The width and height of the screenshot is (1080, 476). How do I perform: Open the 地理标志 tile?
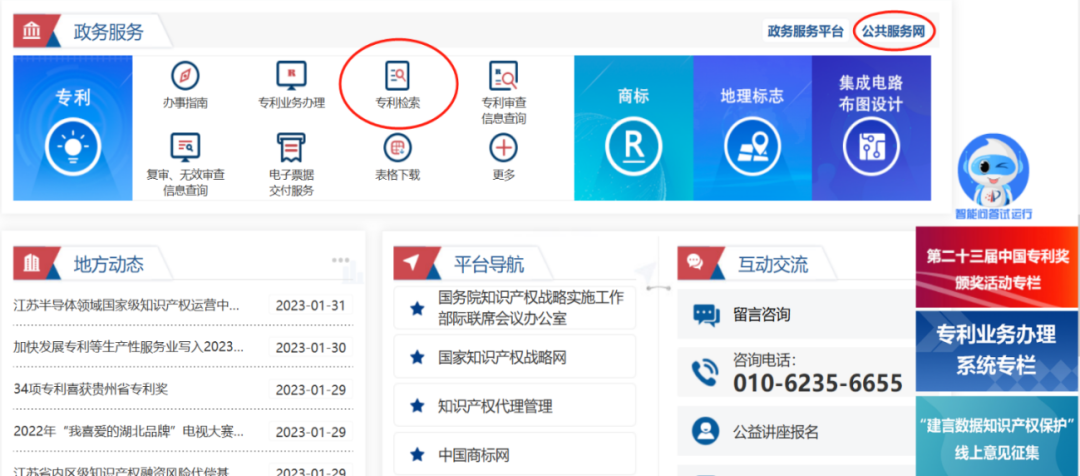pos(752,128)
